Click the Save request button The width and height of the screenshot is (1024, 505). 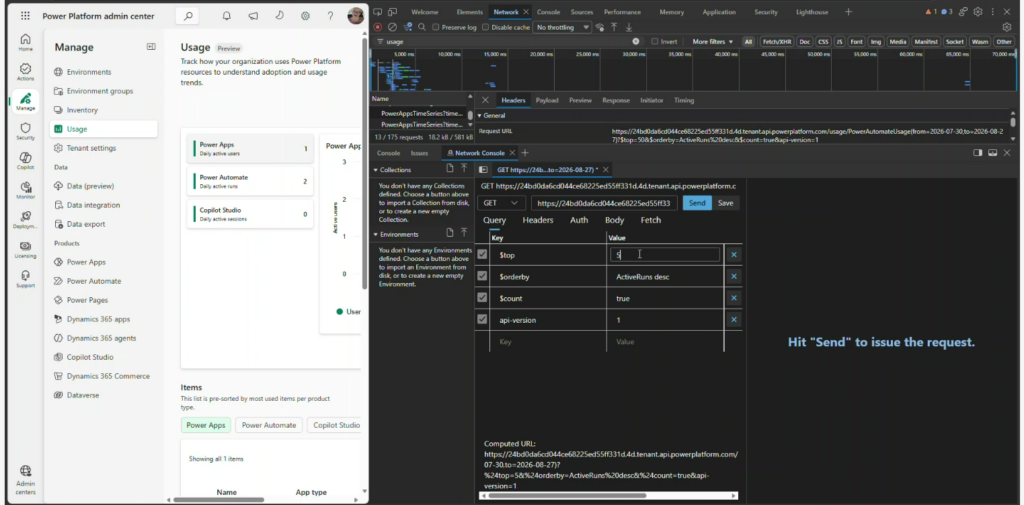point(726,203)
